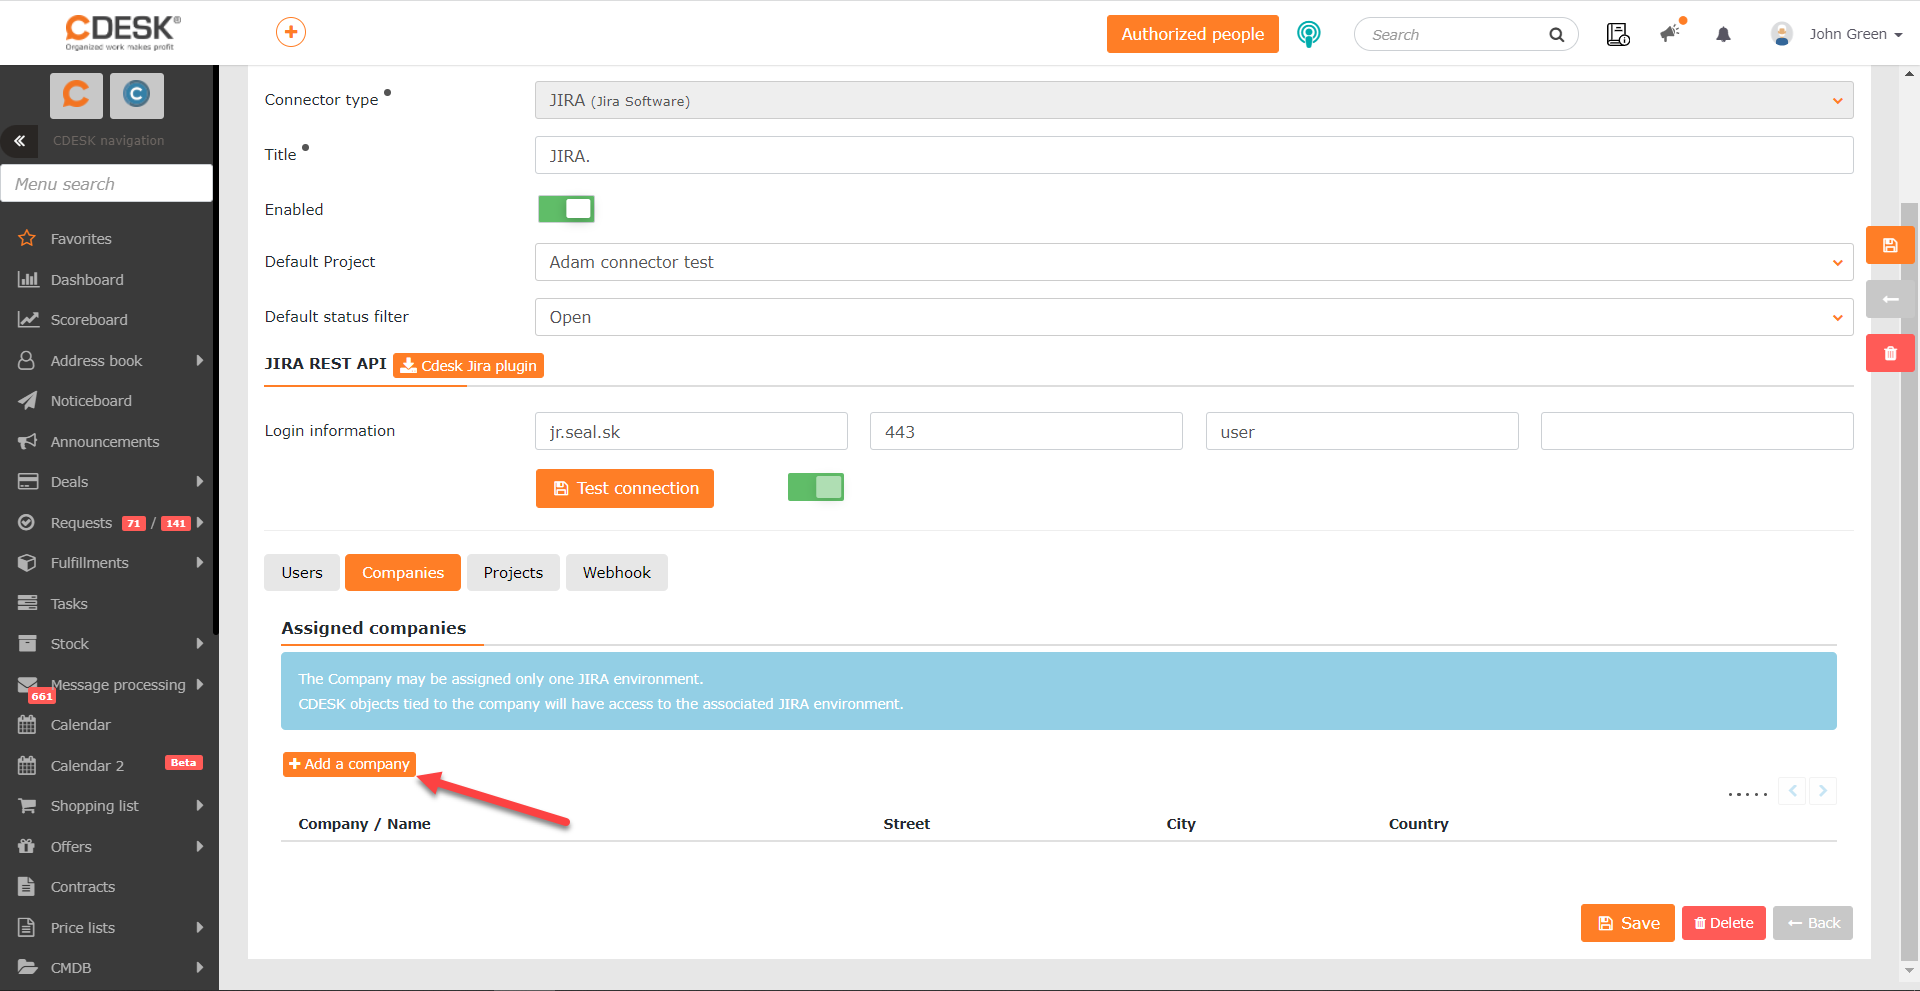Click the Shopping list cart icon
Viewport: 1920px width, 991px height.
(27, 806)
